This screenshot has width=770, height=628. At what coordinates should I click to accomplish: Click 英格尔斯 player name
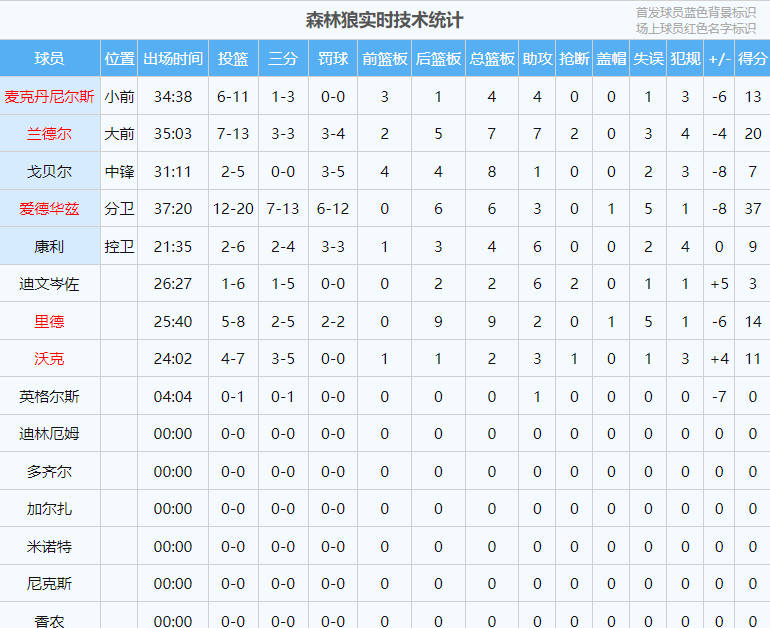(x=50, y=397)
